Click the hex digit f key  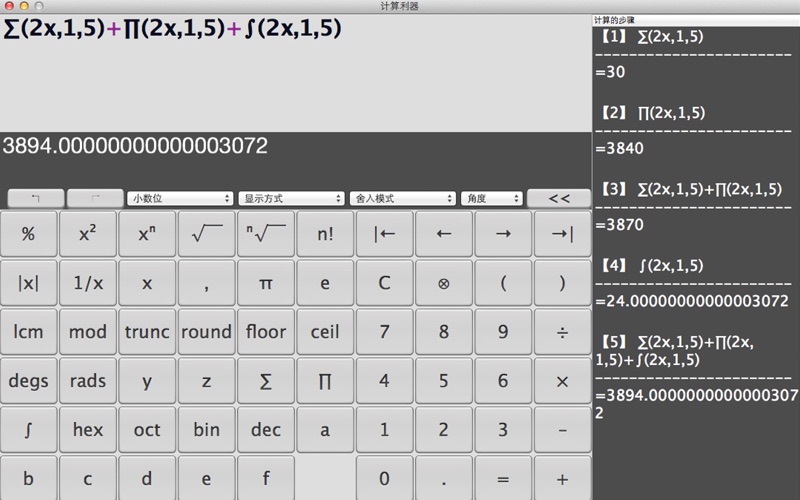click(266, 479)
